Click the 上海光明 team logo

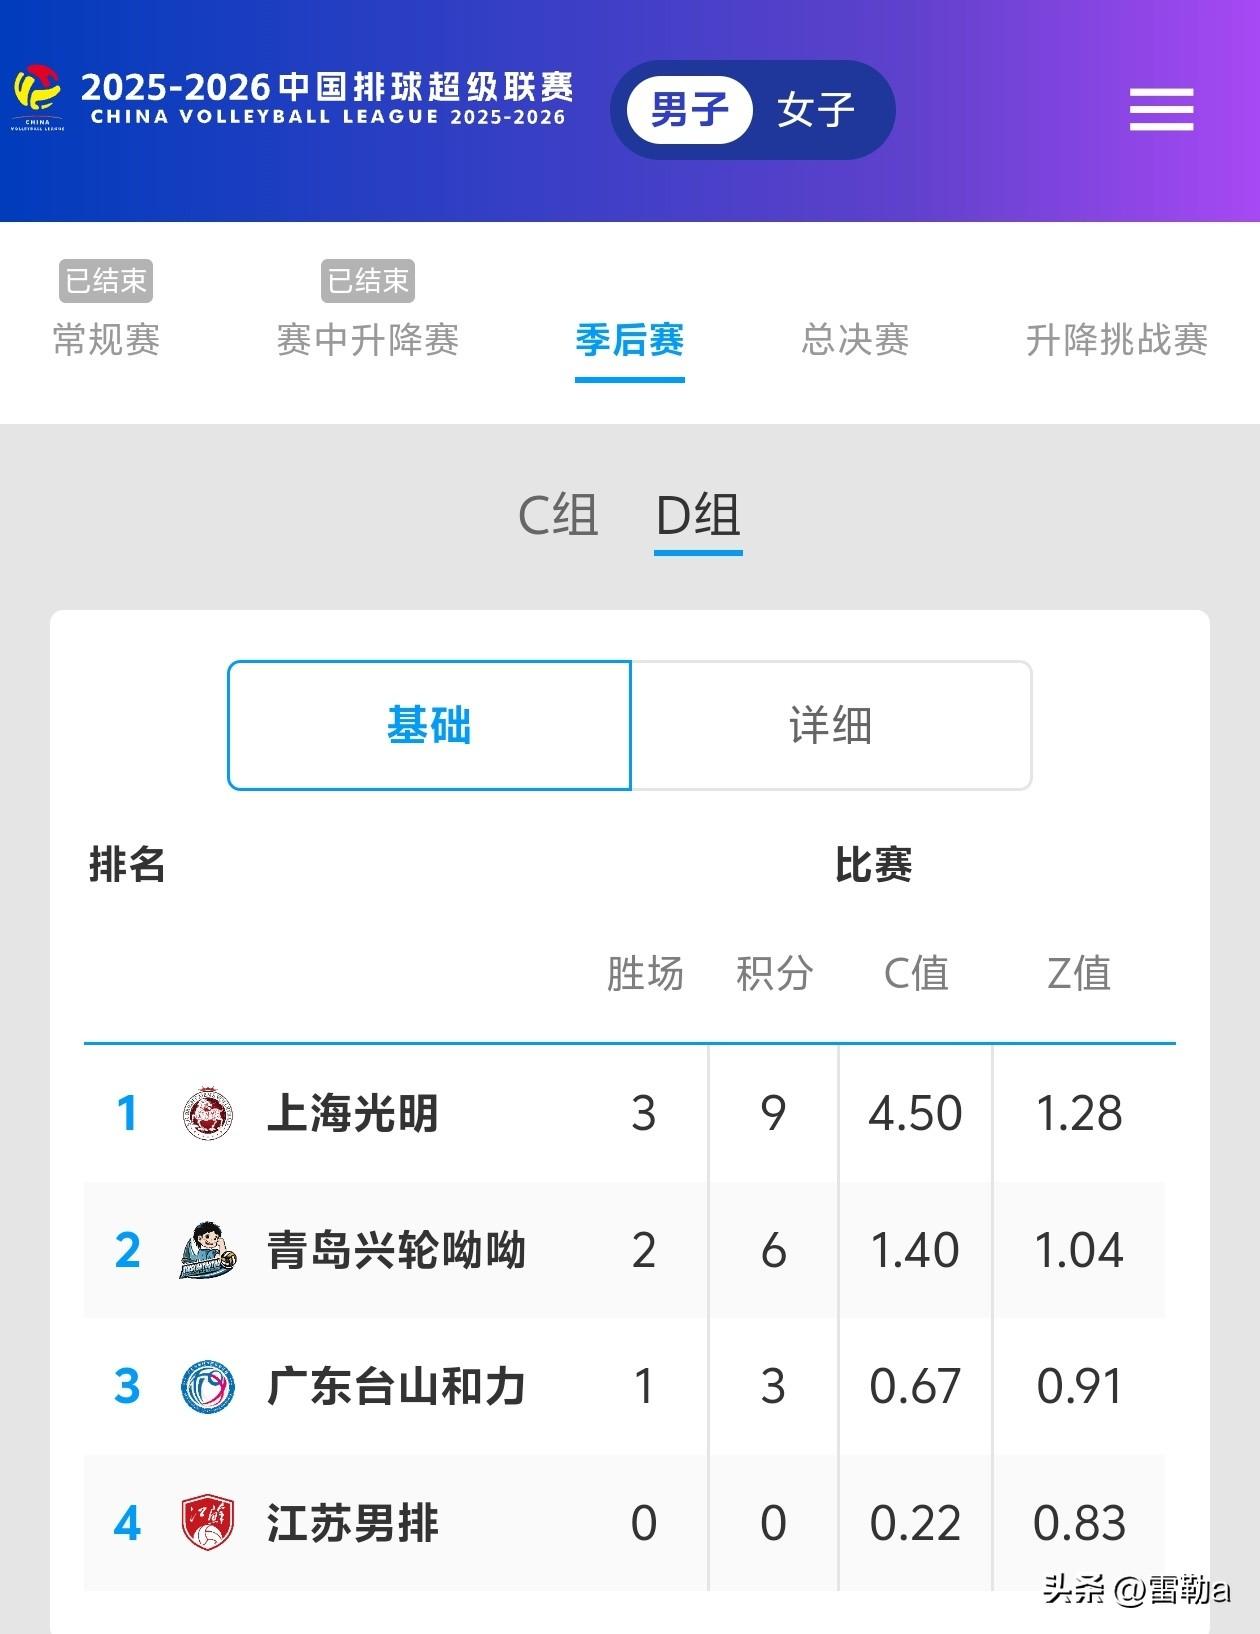208,1113
